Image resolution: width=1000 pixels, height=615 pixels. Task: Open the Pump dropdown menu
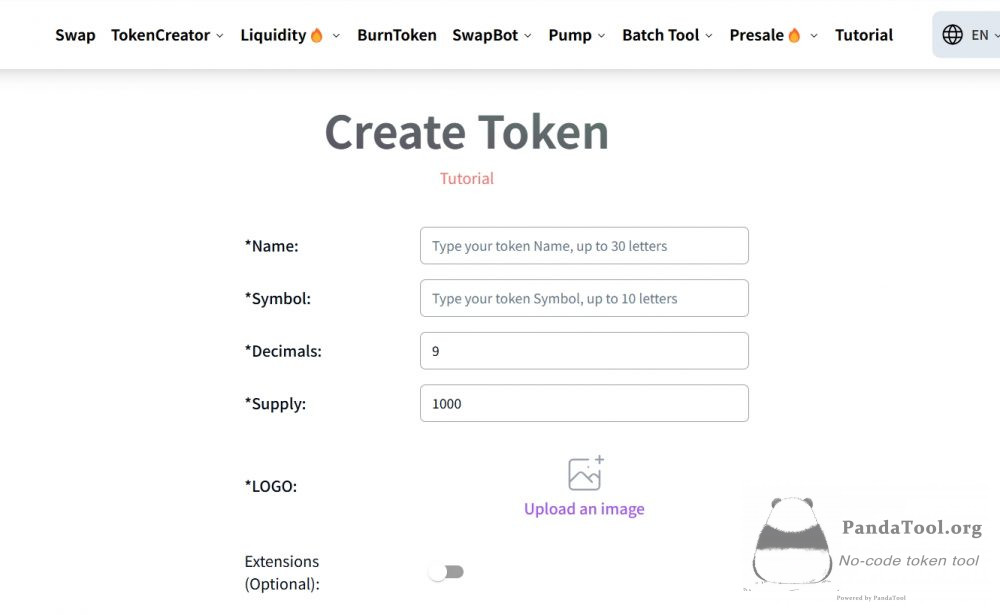(577, 35)
